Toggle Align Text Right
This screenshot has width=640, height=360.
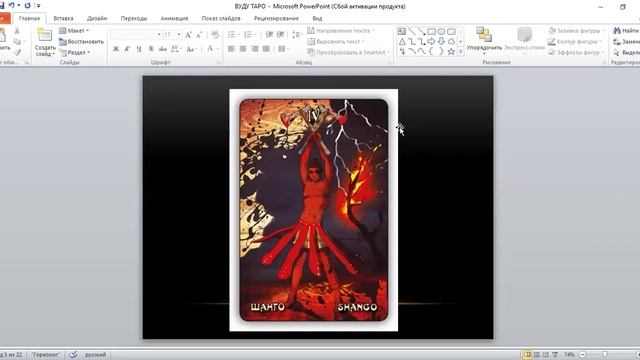[255, 49]
